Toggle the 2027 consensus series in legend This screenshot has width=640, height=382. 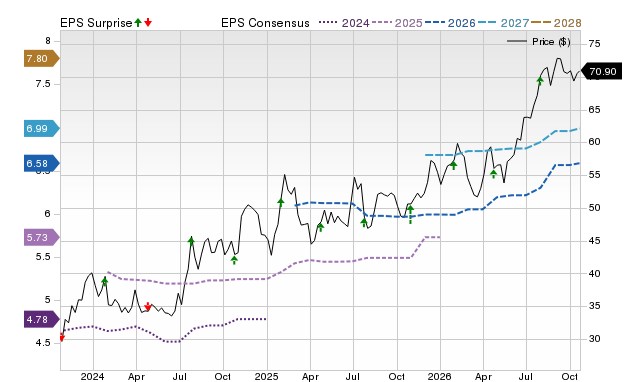[504, 23]
